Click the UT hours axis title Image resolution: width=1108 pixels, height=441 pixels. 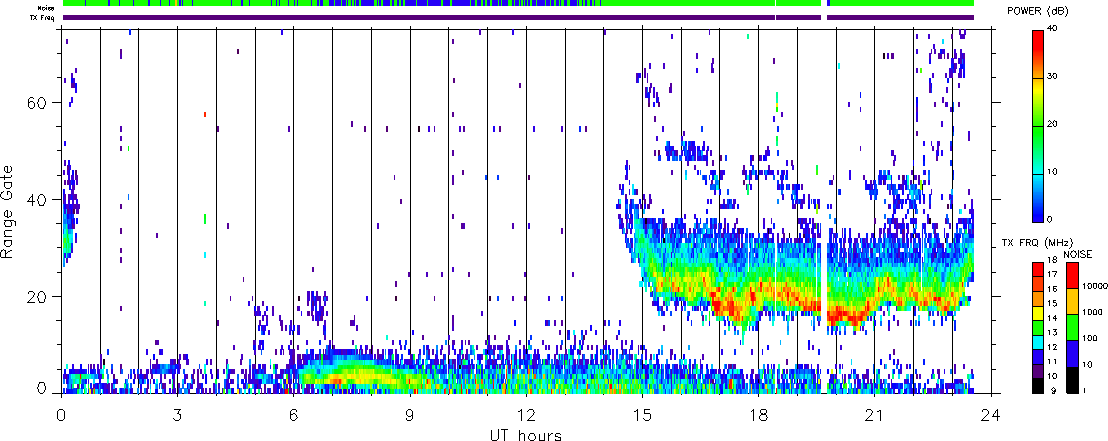[526, 434]
